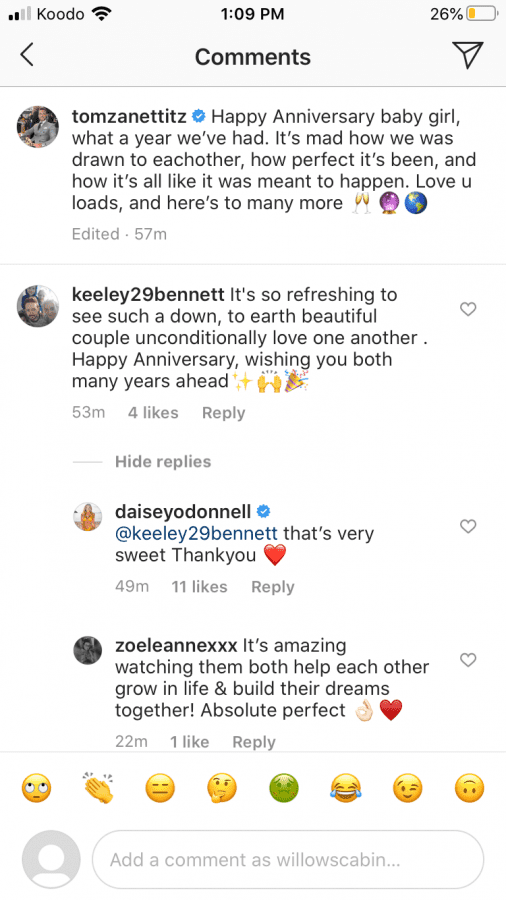
Task: Open the direct message paper plane icon
Action: pyautogui.click(x=468, y=55)
